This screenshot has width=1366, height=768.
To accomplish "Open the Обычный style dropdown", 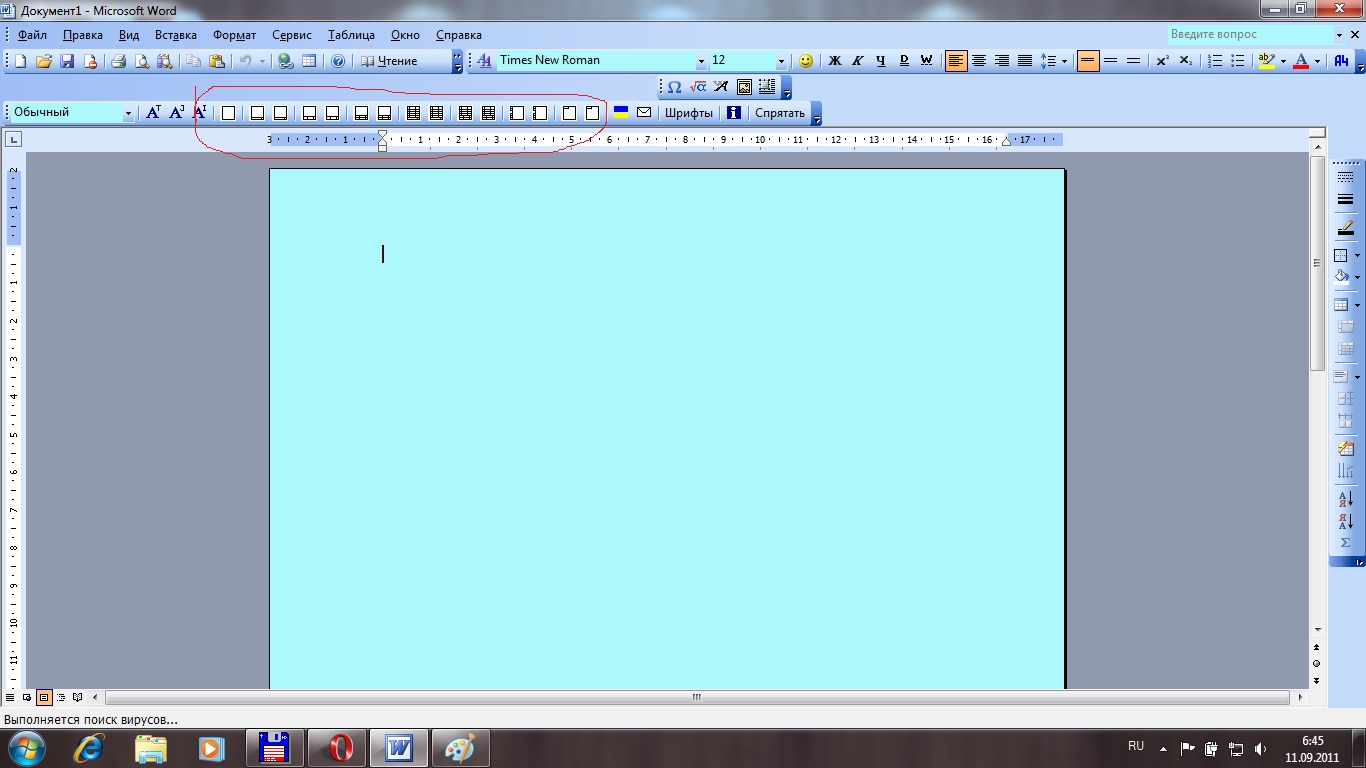I will point(128,113).
